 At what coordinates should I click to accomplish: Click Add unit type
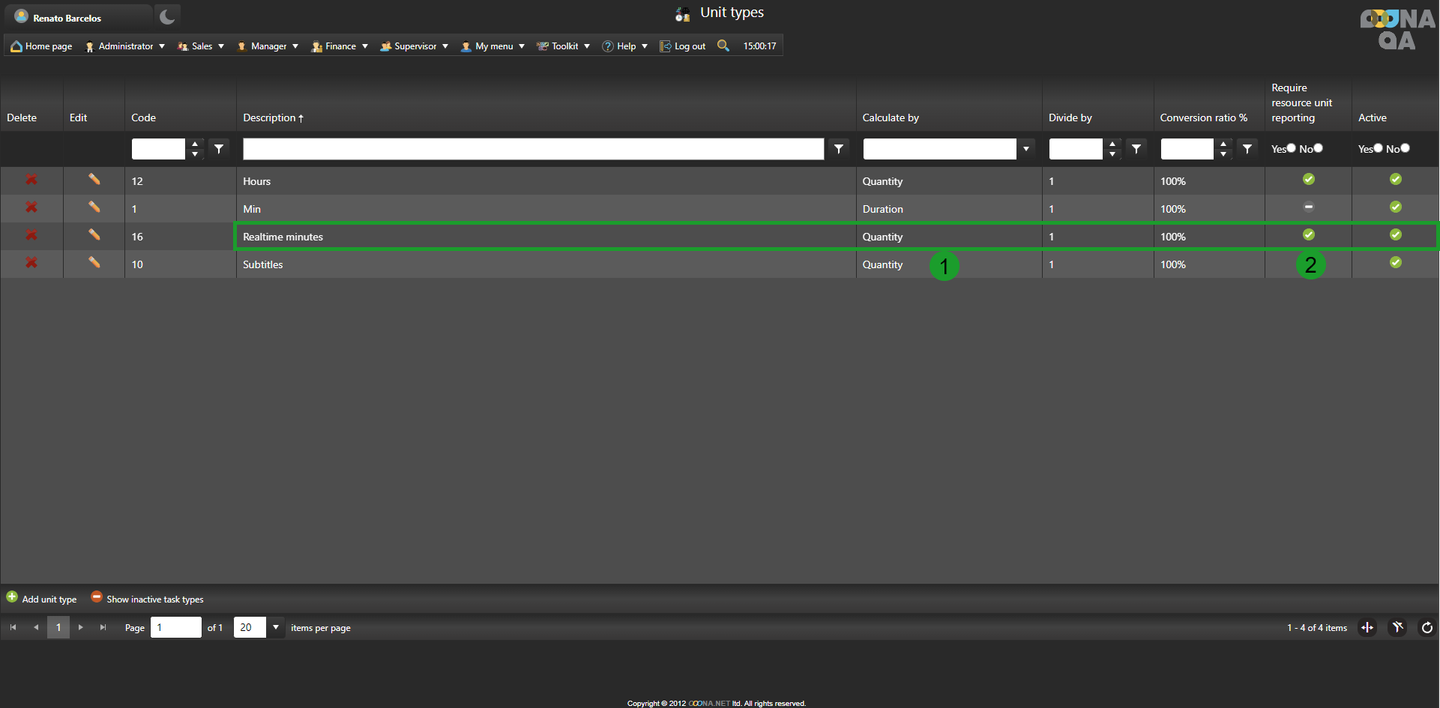tap(42, 599)
